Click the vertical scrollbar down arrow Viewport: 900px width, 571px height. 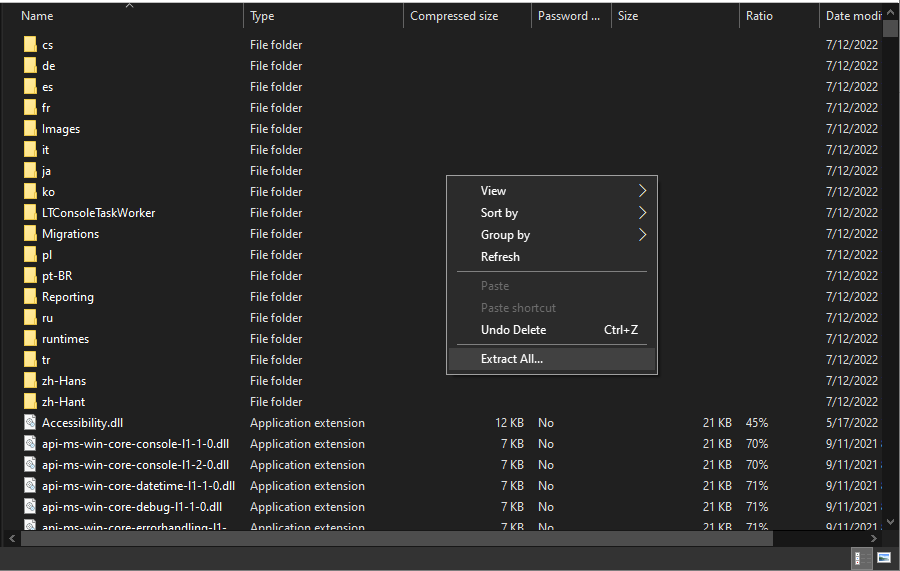tap(891, 522)
